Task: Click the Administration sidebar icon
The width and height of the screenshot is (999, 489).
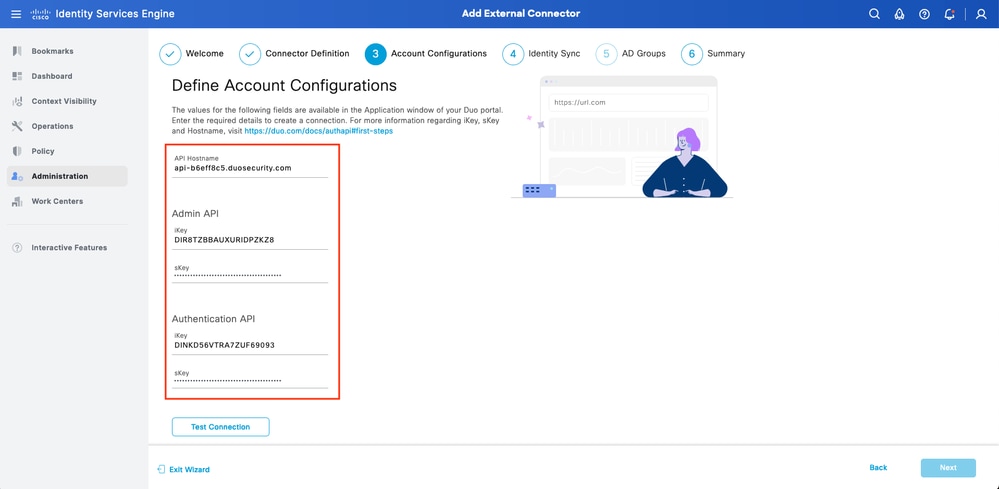Action: tap(17, 176)
